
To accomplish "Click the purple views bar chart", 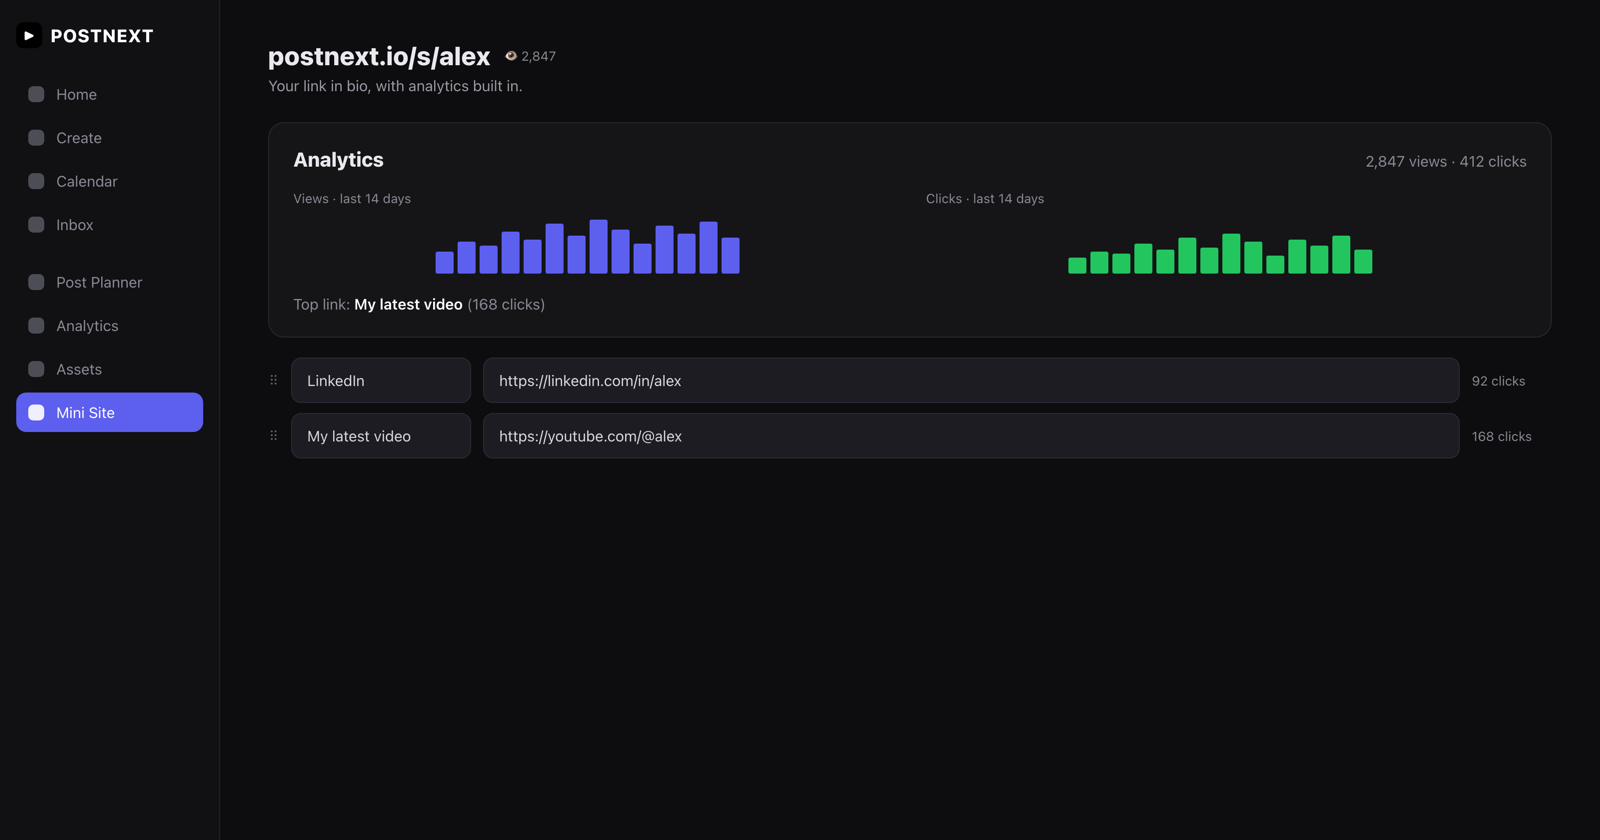I will (587, 247).
